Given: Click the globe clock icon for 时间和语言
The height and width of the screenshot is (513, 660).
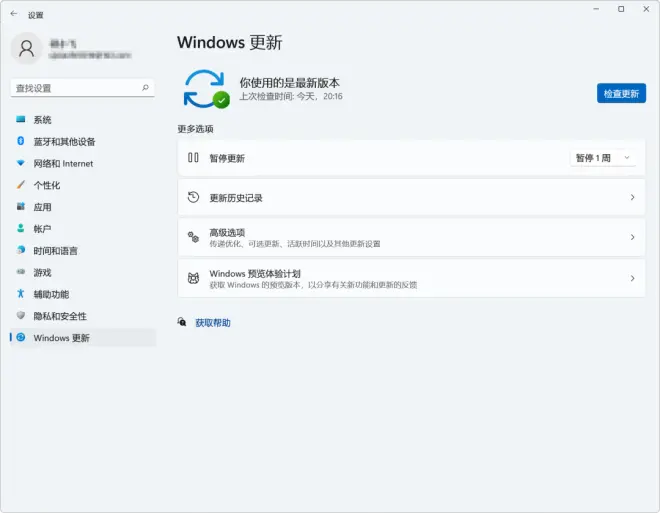Looking at the screenshot, I should tap(21, 250).
